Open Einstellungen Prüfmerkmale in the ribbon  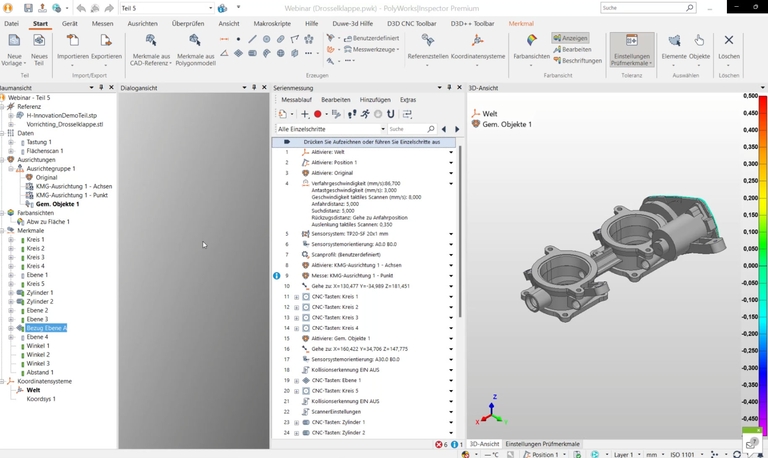click(632, 50)
